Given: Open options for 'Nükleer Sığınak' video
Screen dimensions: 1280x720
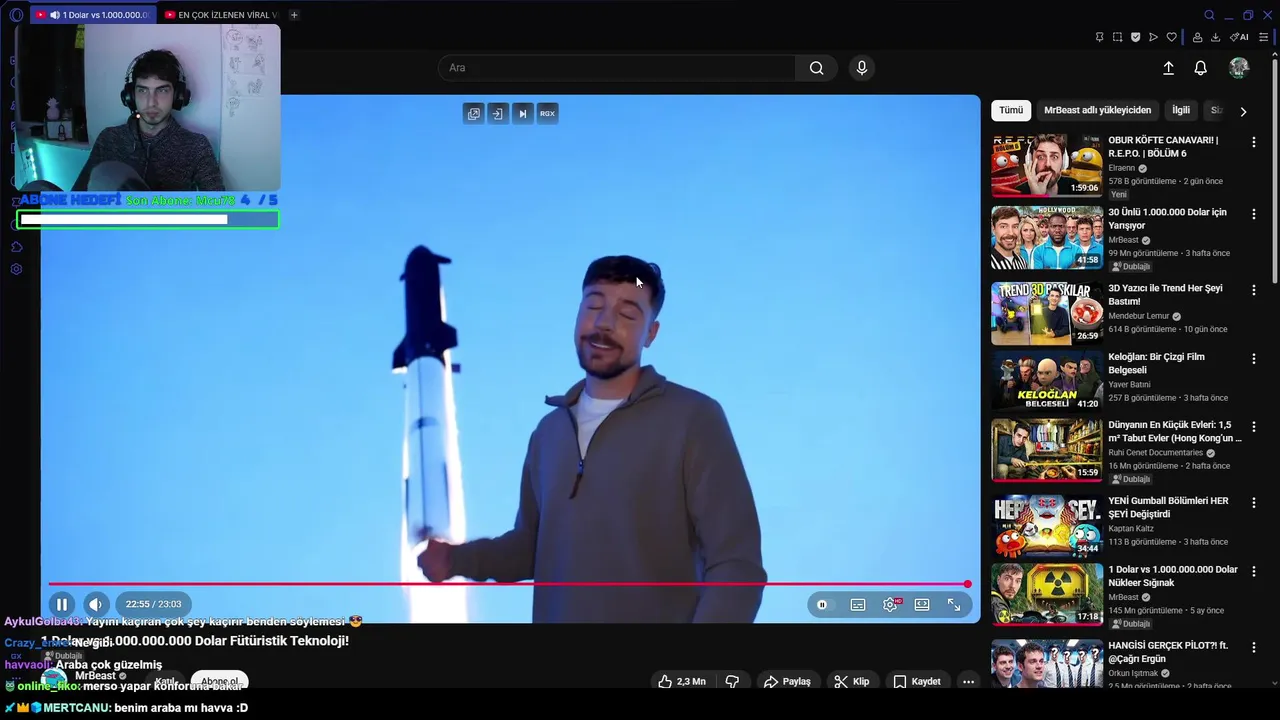Looking at the screenshot, I should coord(1254,571).
